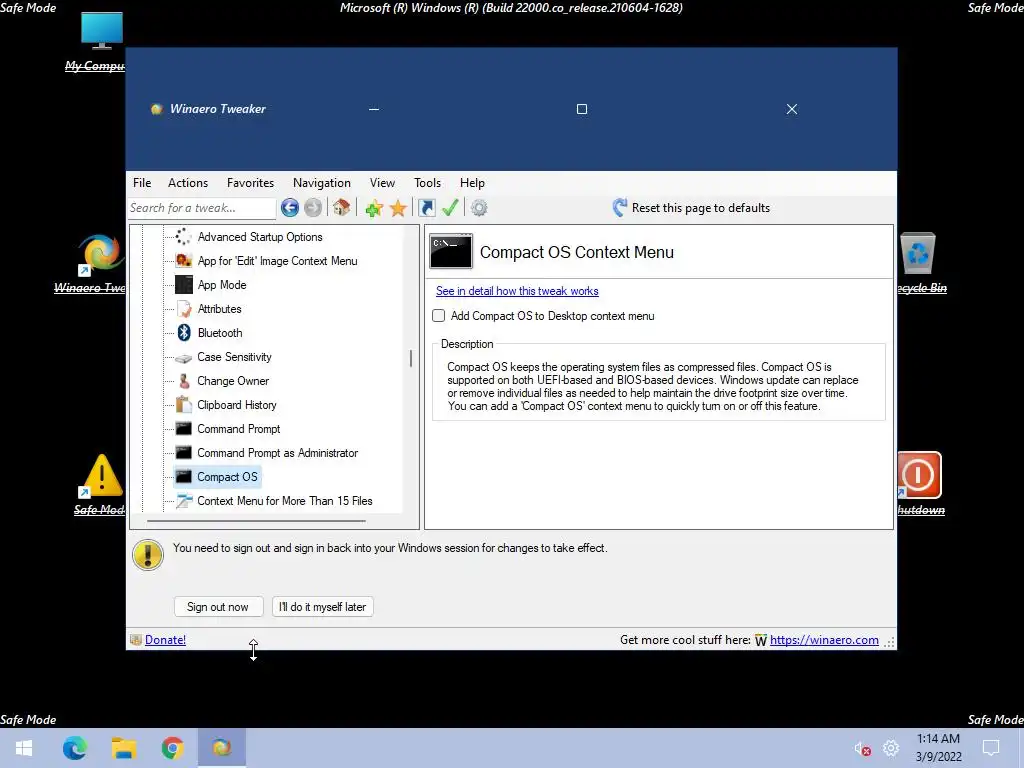Click the settings gear tray icon

[x=891, y=748]
